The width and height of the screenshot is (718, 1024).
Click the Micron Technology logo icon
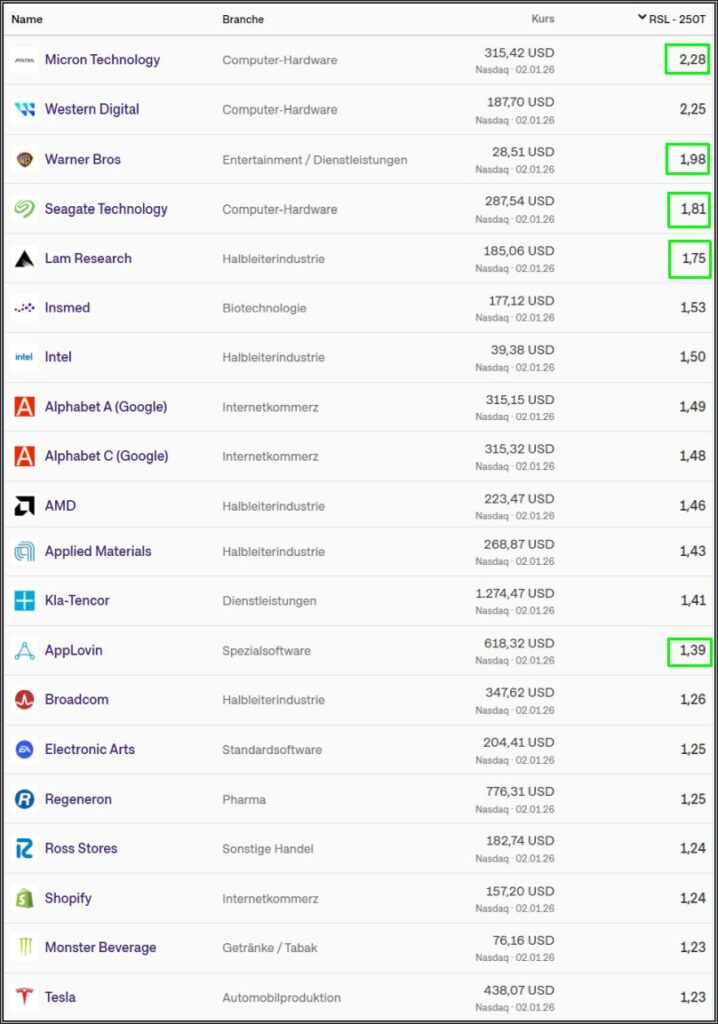24,60
